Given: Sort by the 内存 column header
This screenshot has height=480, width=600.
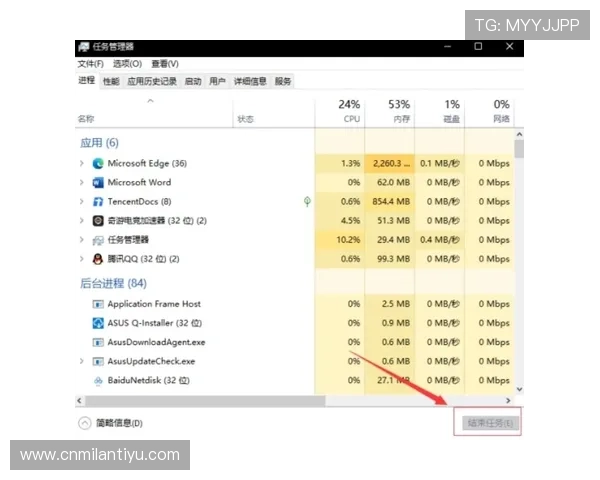Looking at the screenshot, I should coord(390,111).
